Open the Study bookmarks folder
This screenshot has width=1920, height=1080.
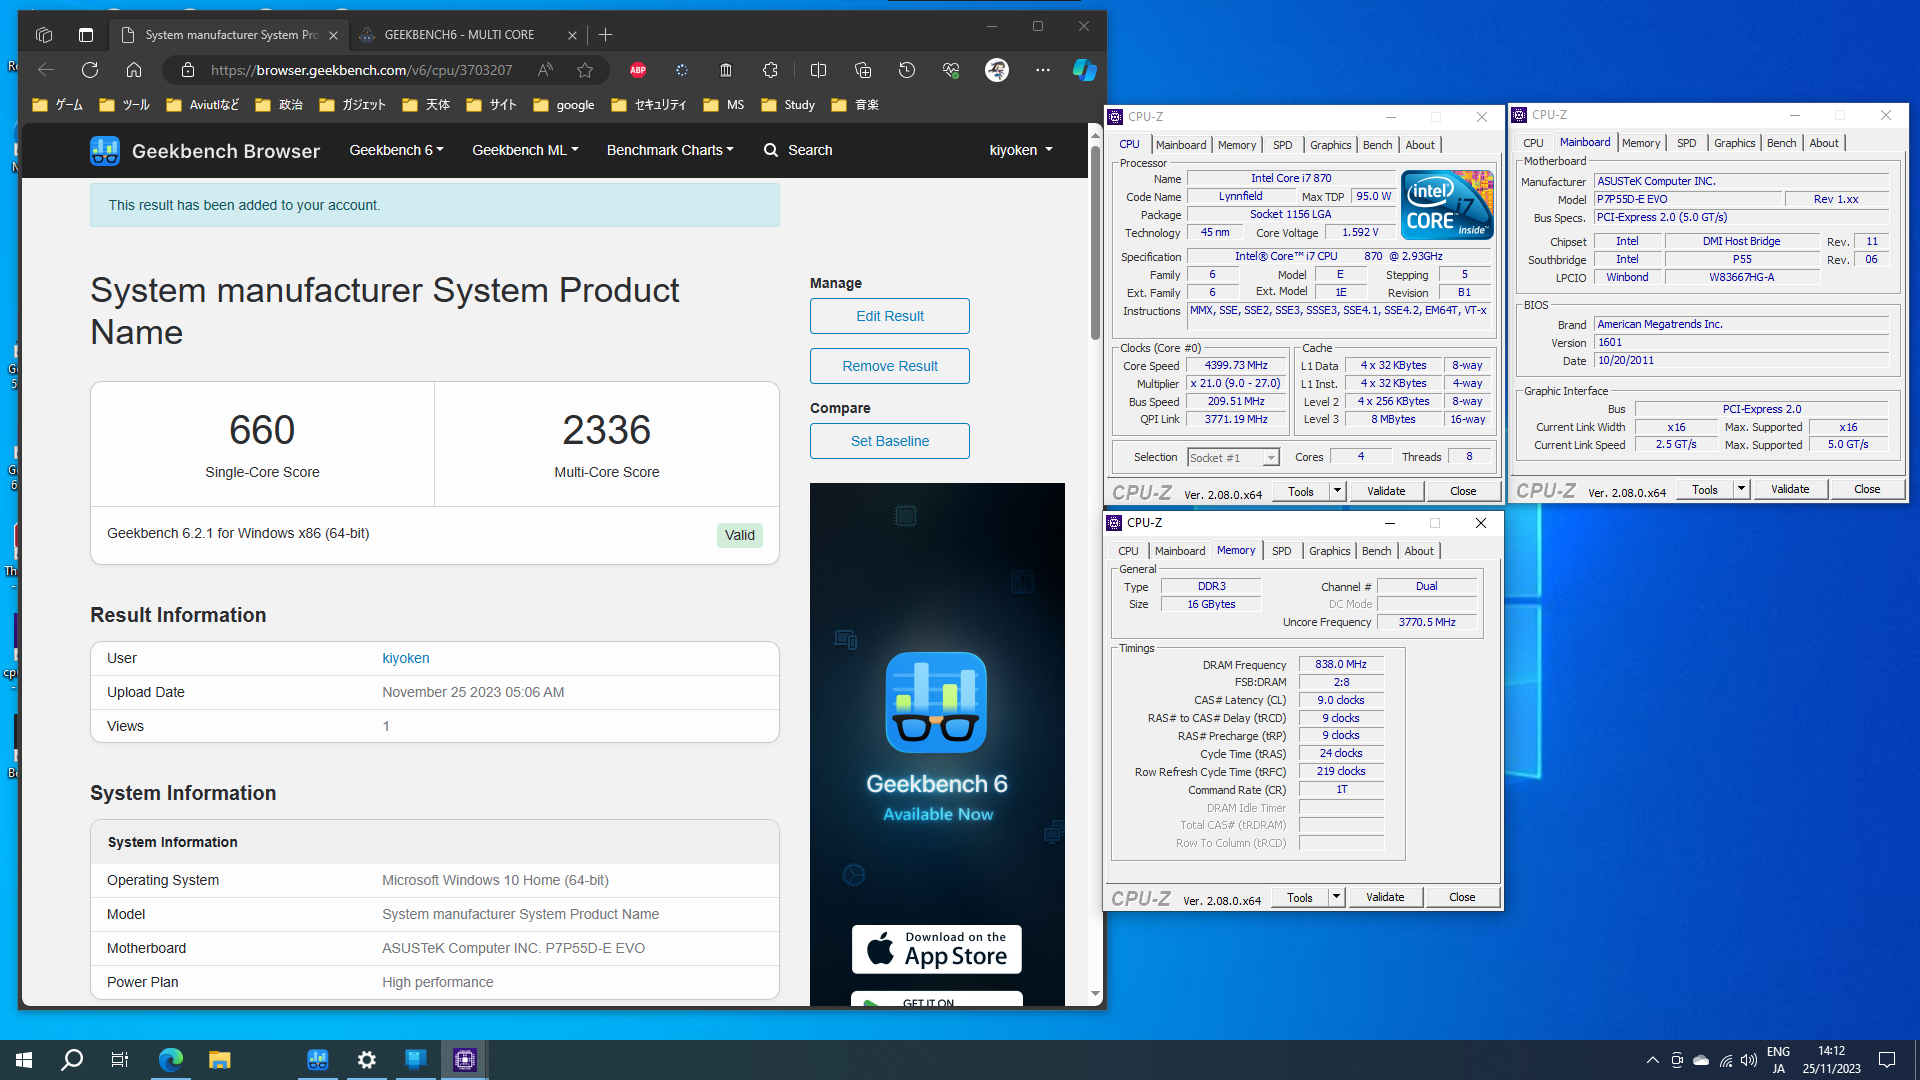tap(788, 105)
